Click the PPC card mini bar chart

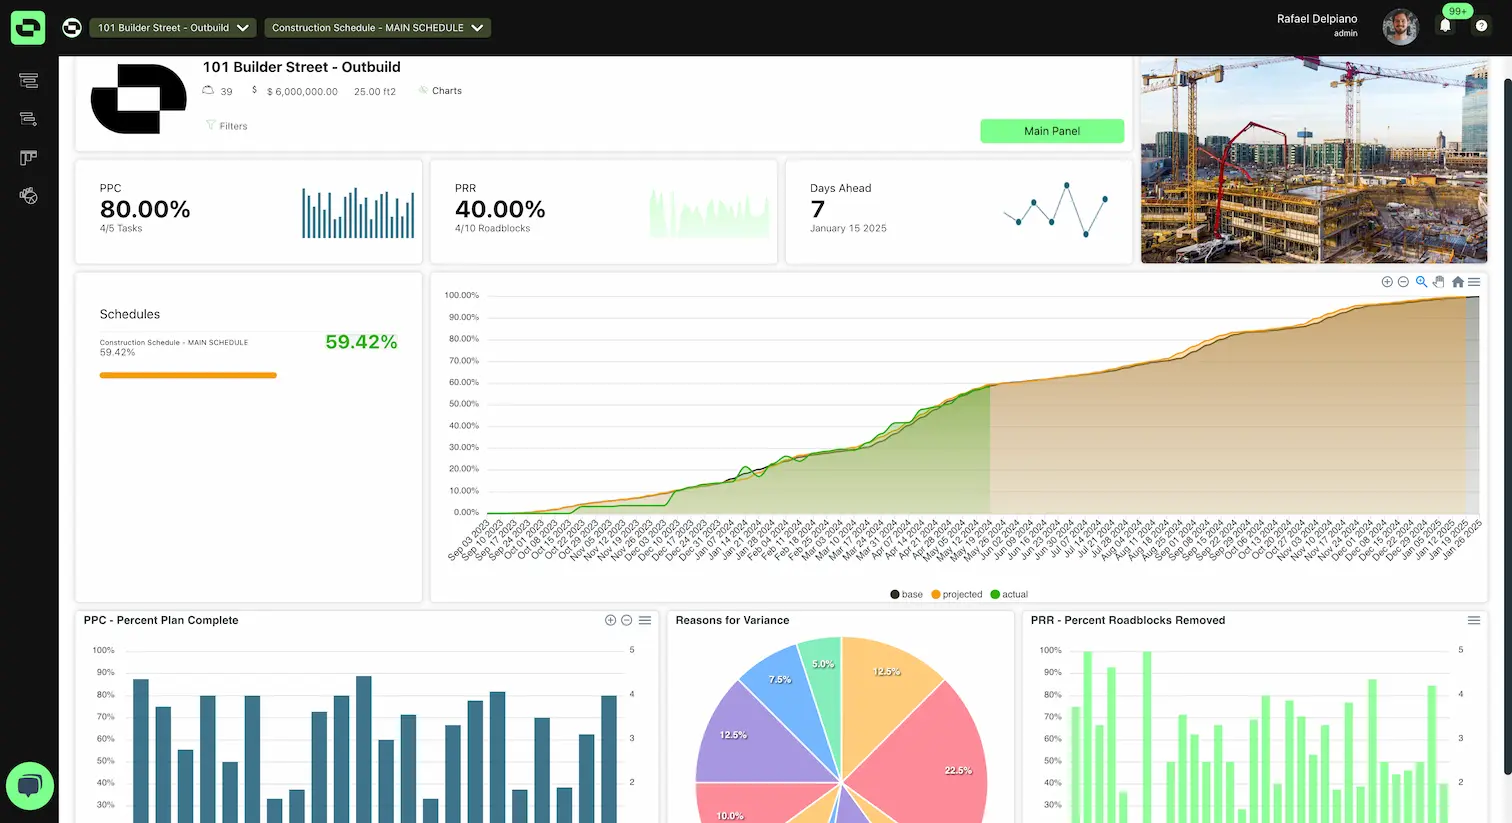coord(358,213)
